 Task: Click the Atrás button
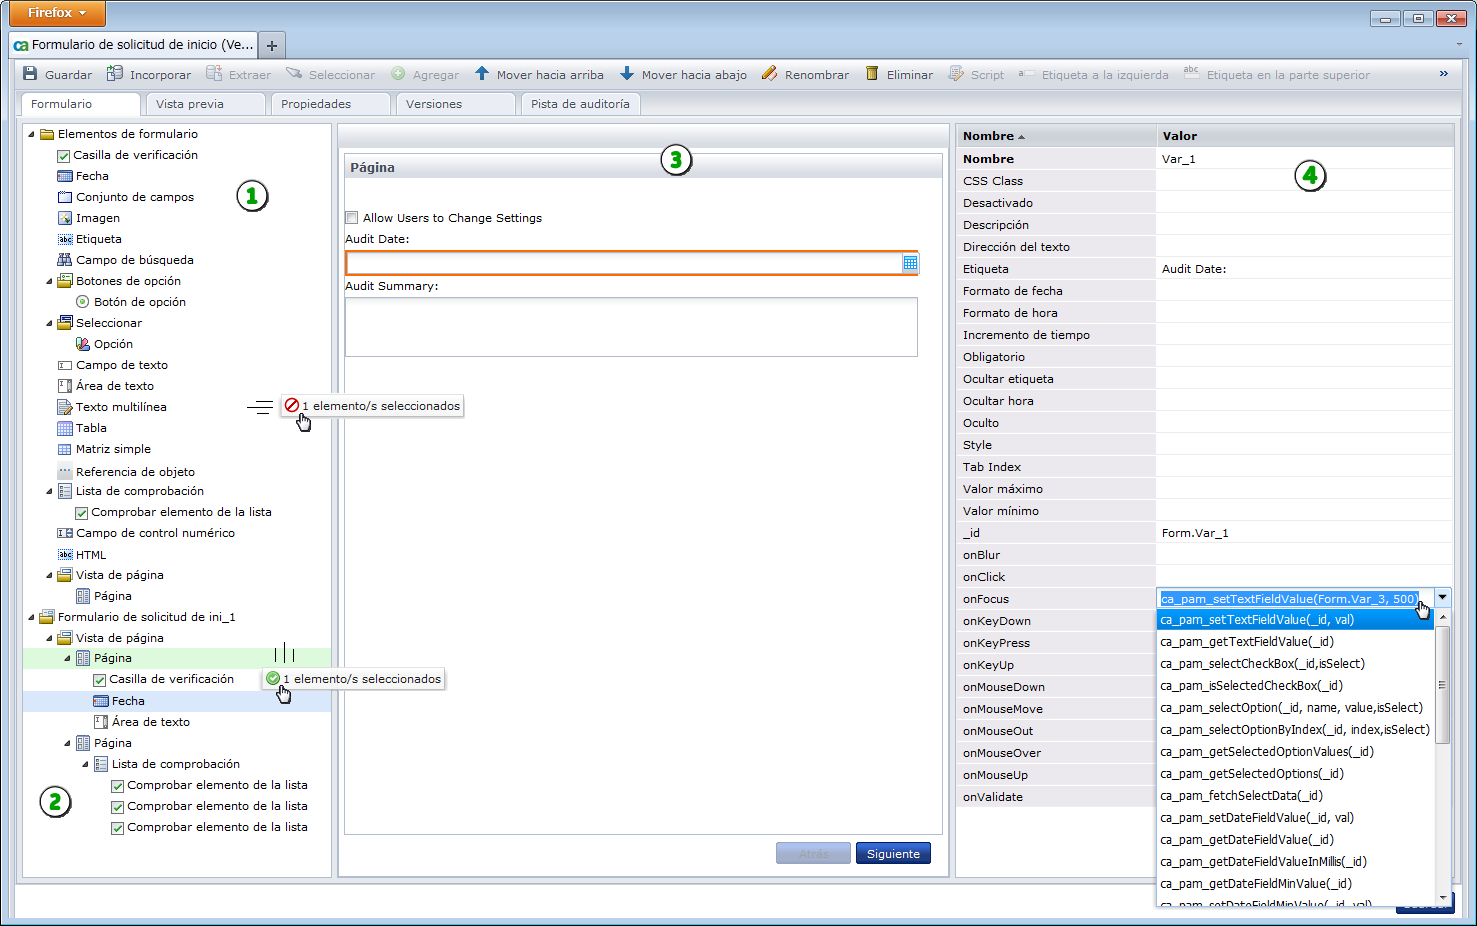click(x=813, y=854)
